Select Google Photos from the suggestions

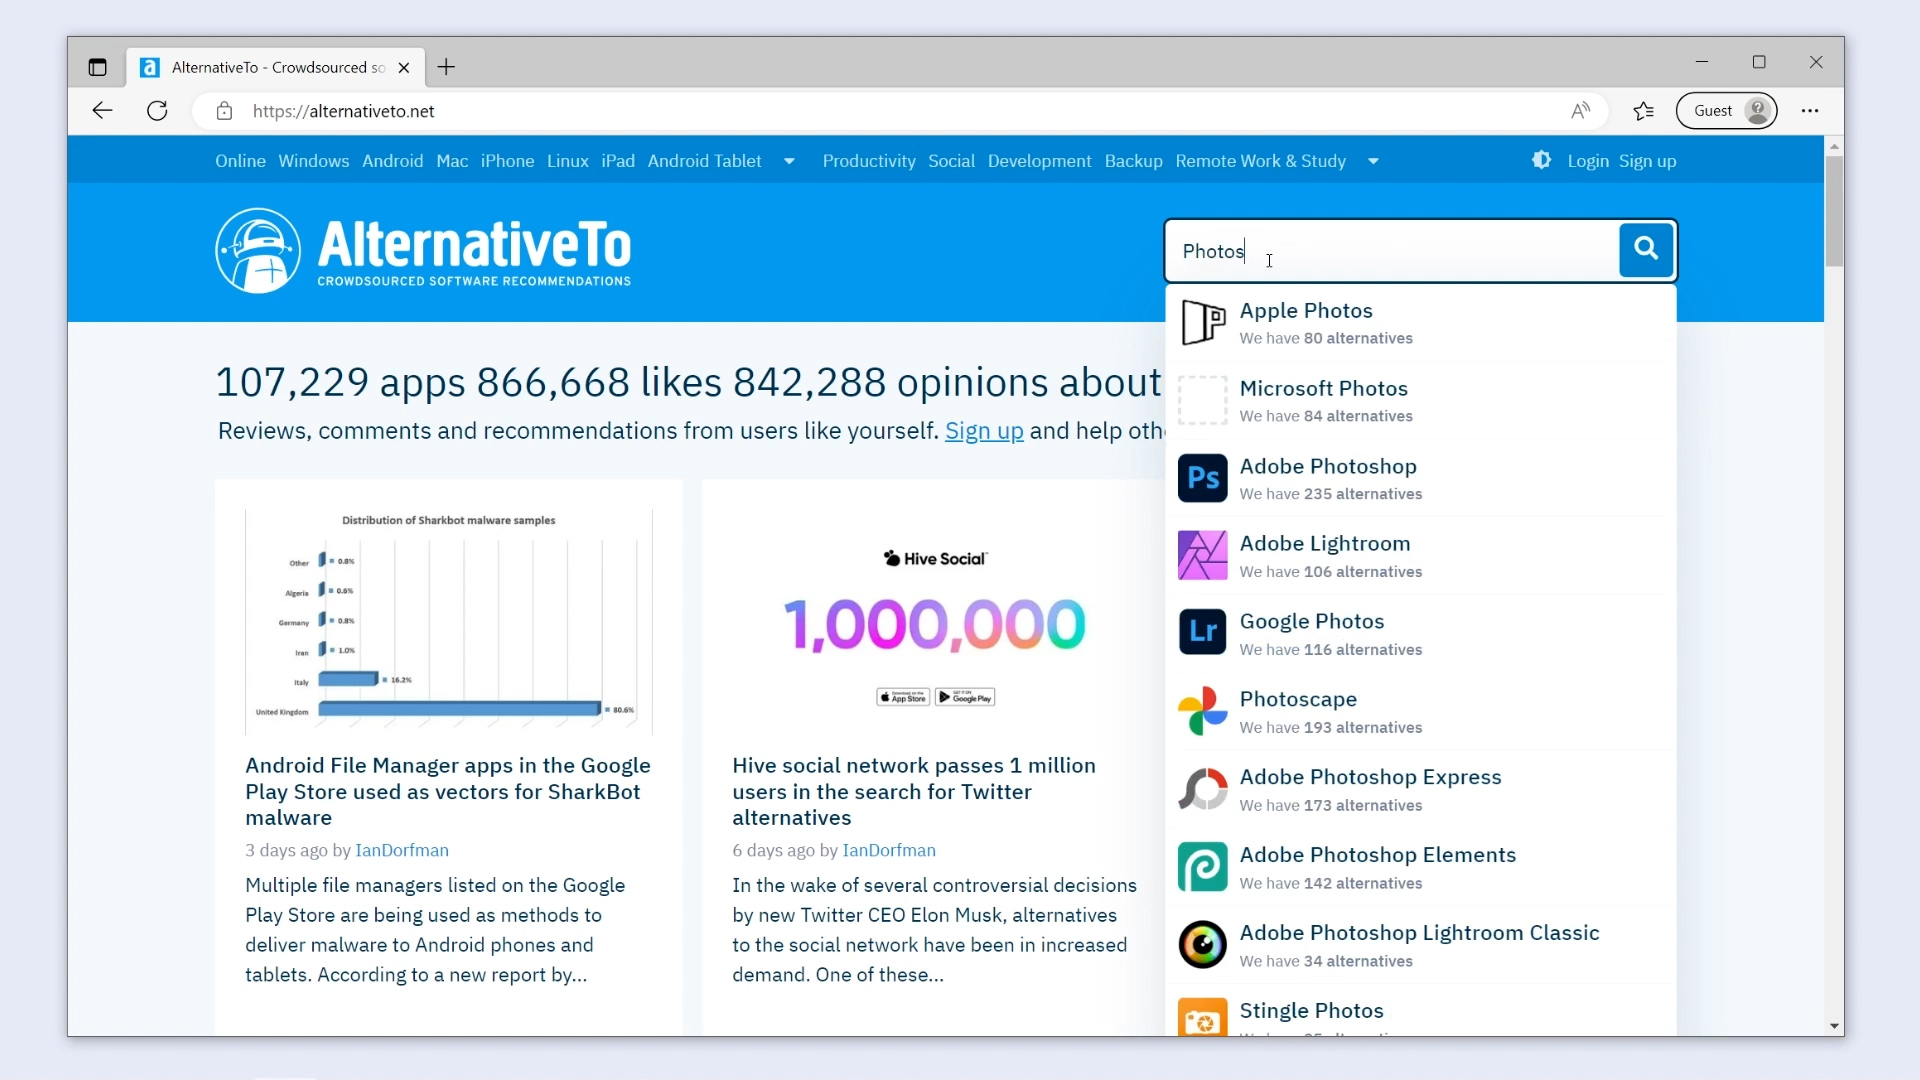(x=1311, y=622)
